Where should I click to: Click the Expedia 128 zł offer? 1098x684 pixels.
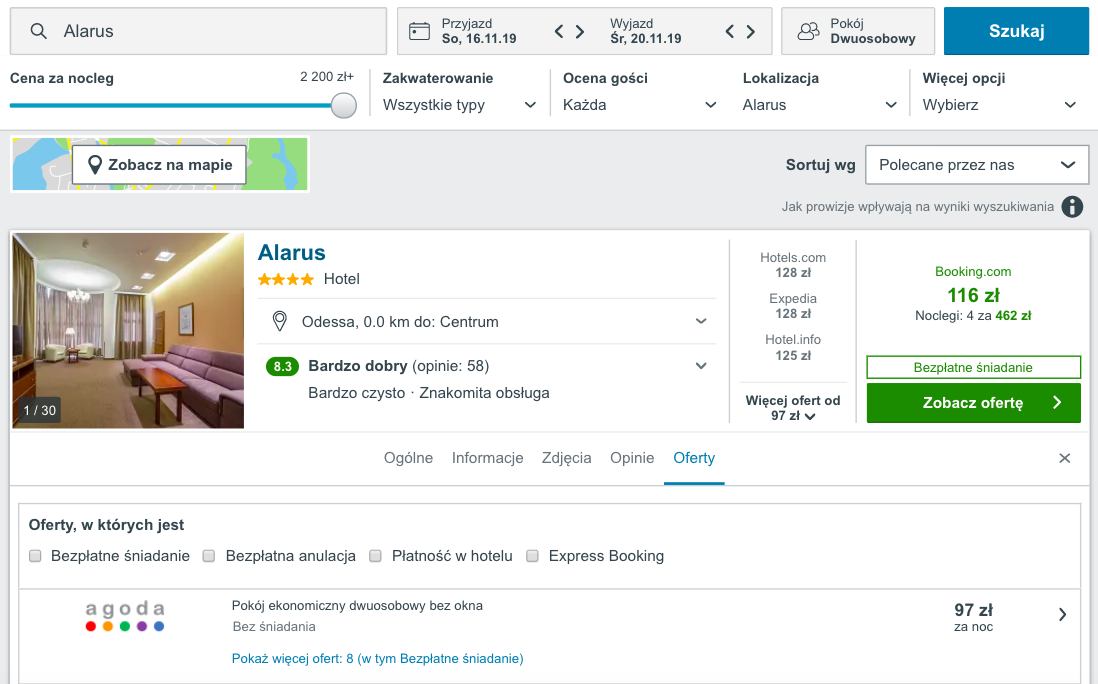point(793,306)
